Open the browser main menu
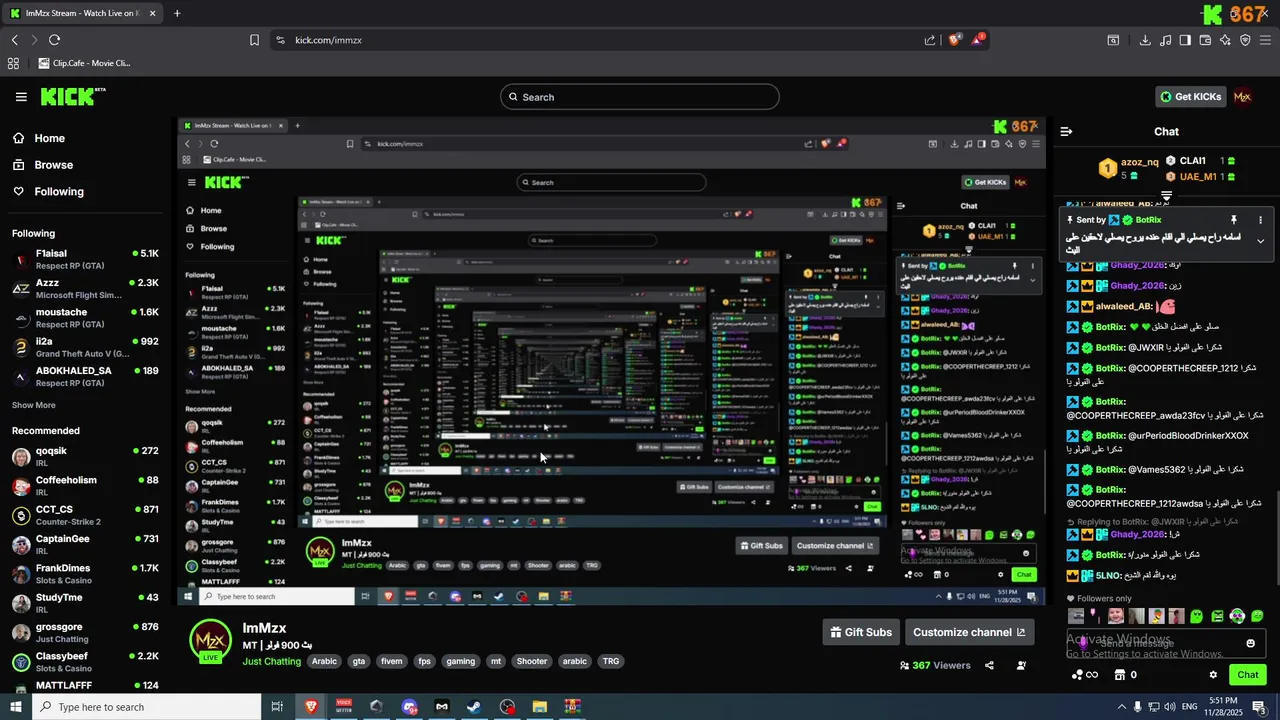The height and width of the screenshot is (720, 1280). [x=1266, y=40]
